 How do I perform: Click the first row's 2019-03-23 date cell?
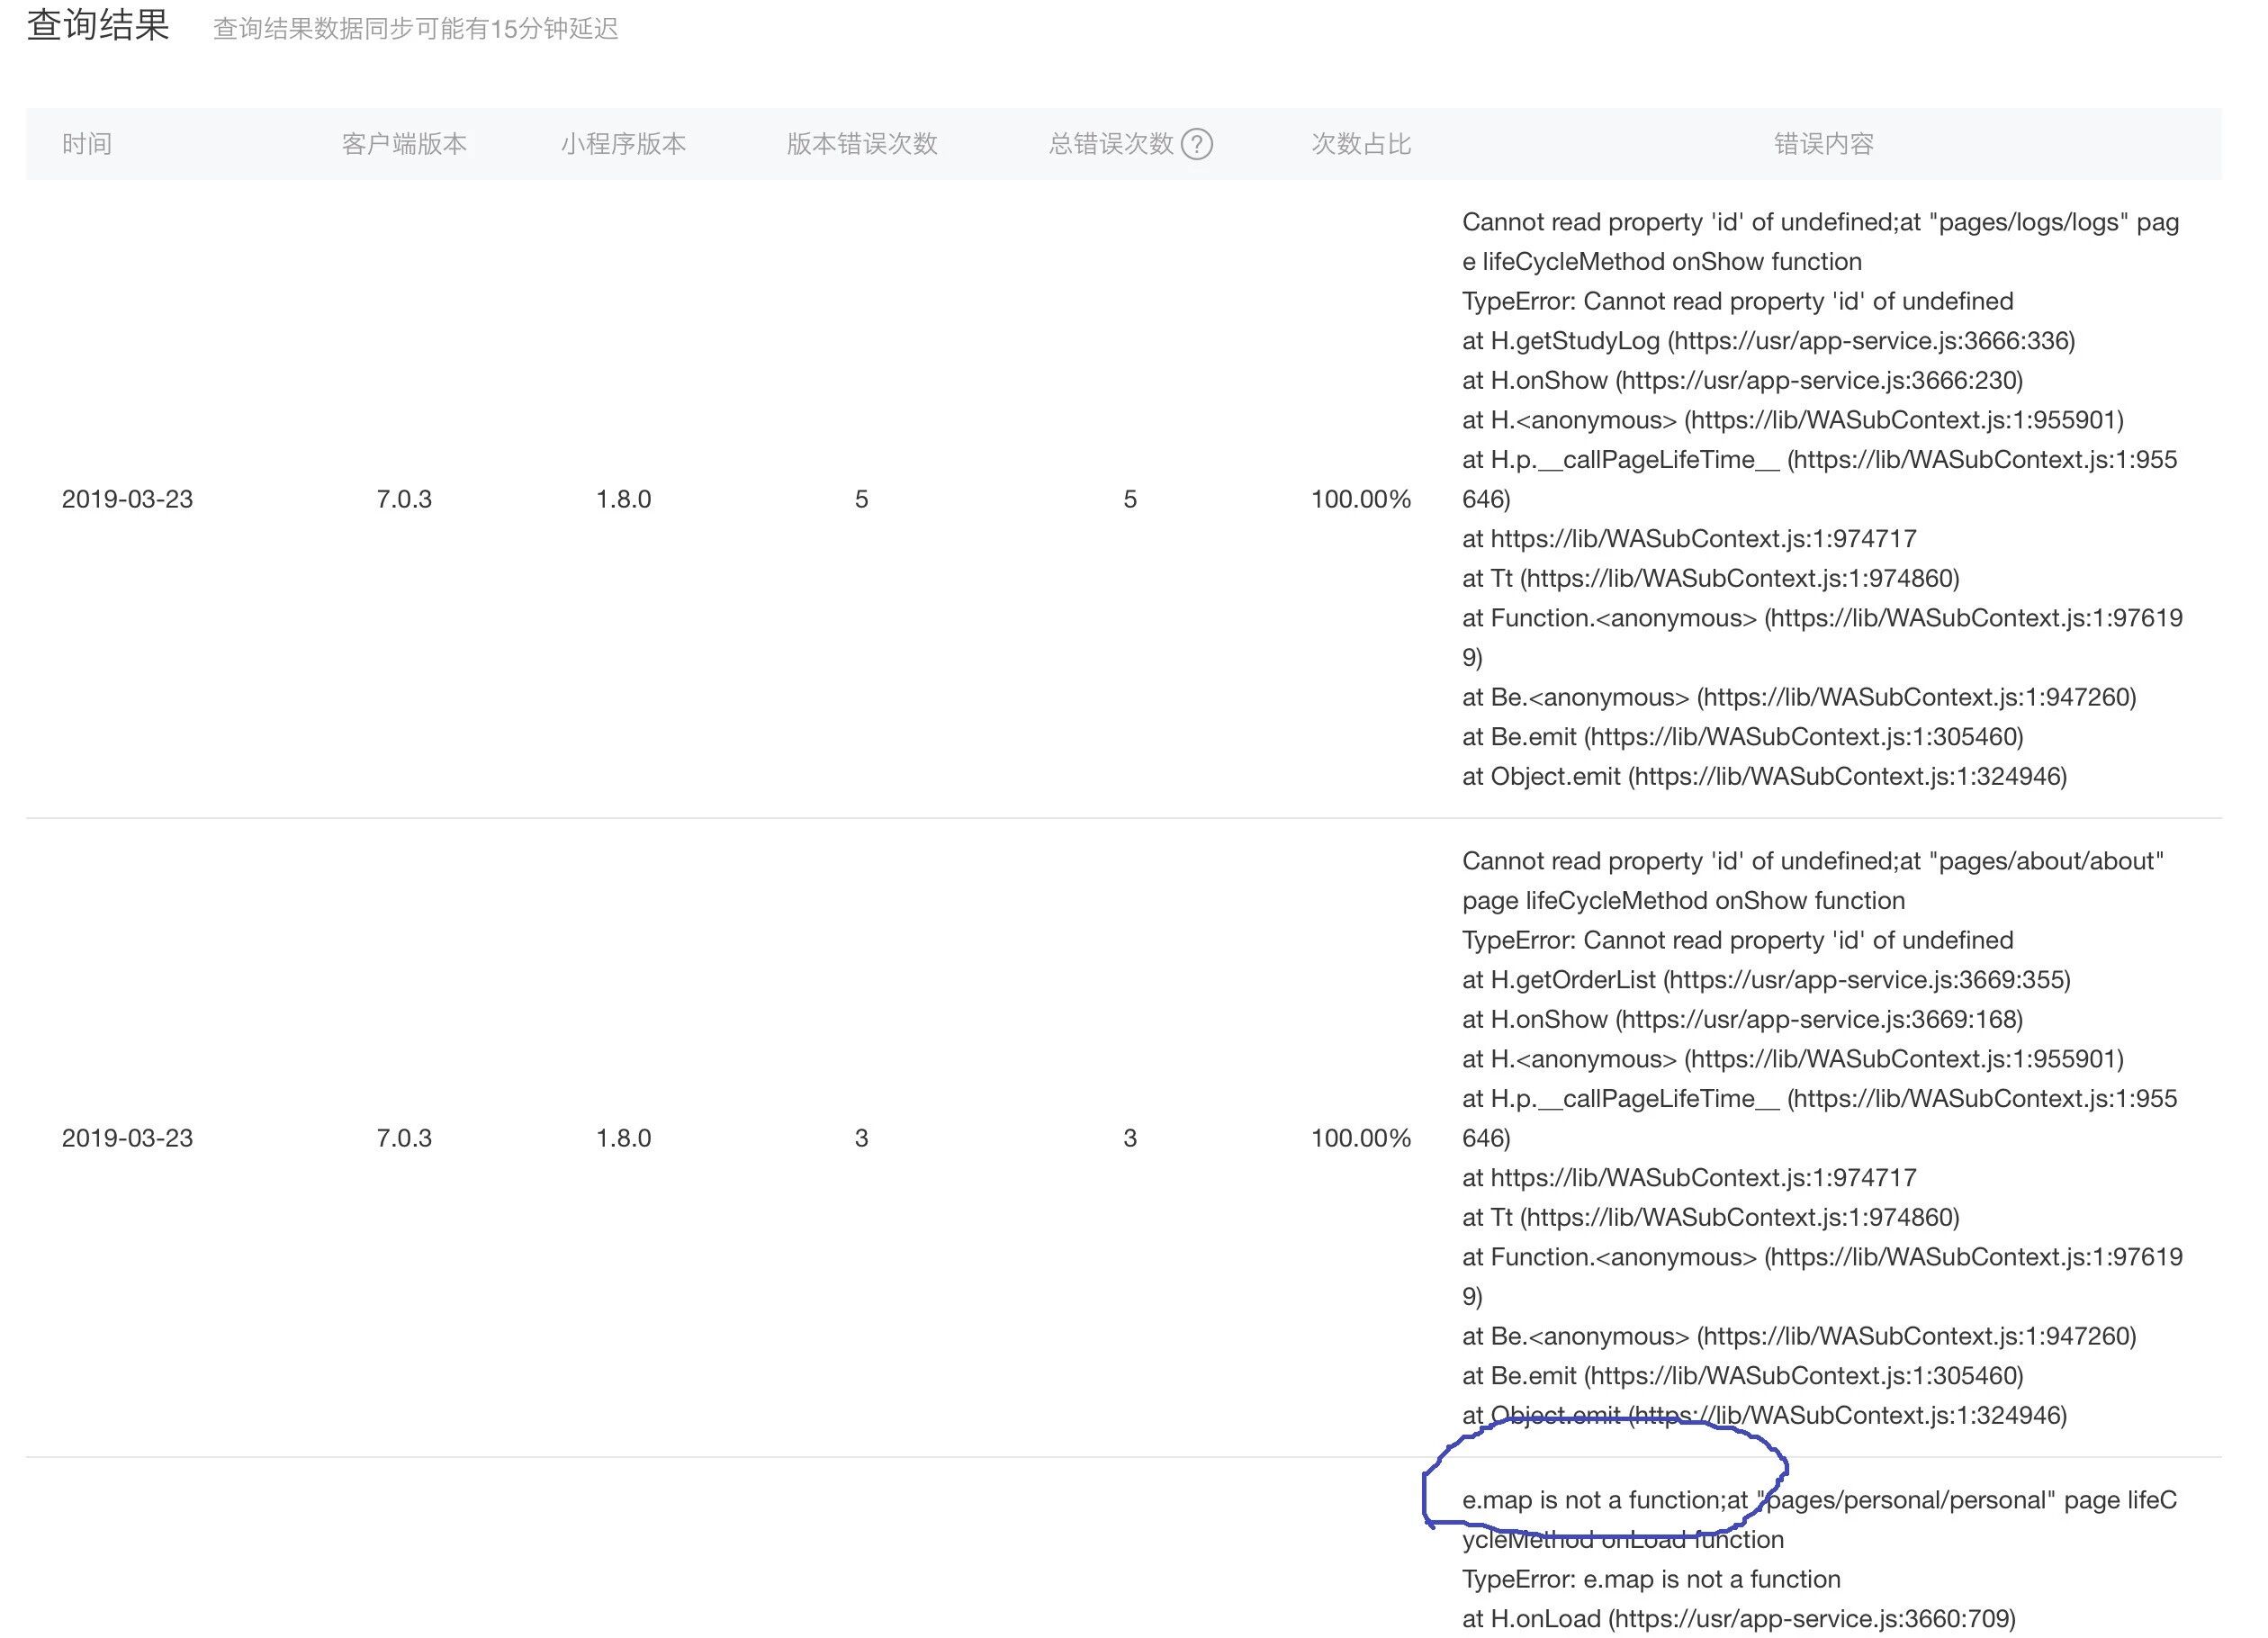tap(127, 499)
